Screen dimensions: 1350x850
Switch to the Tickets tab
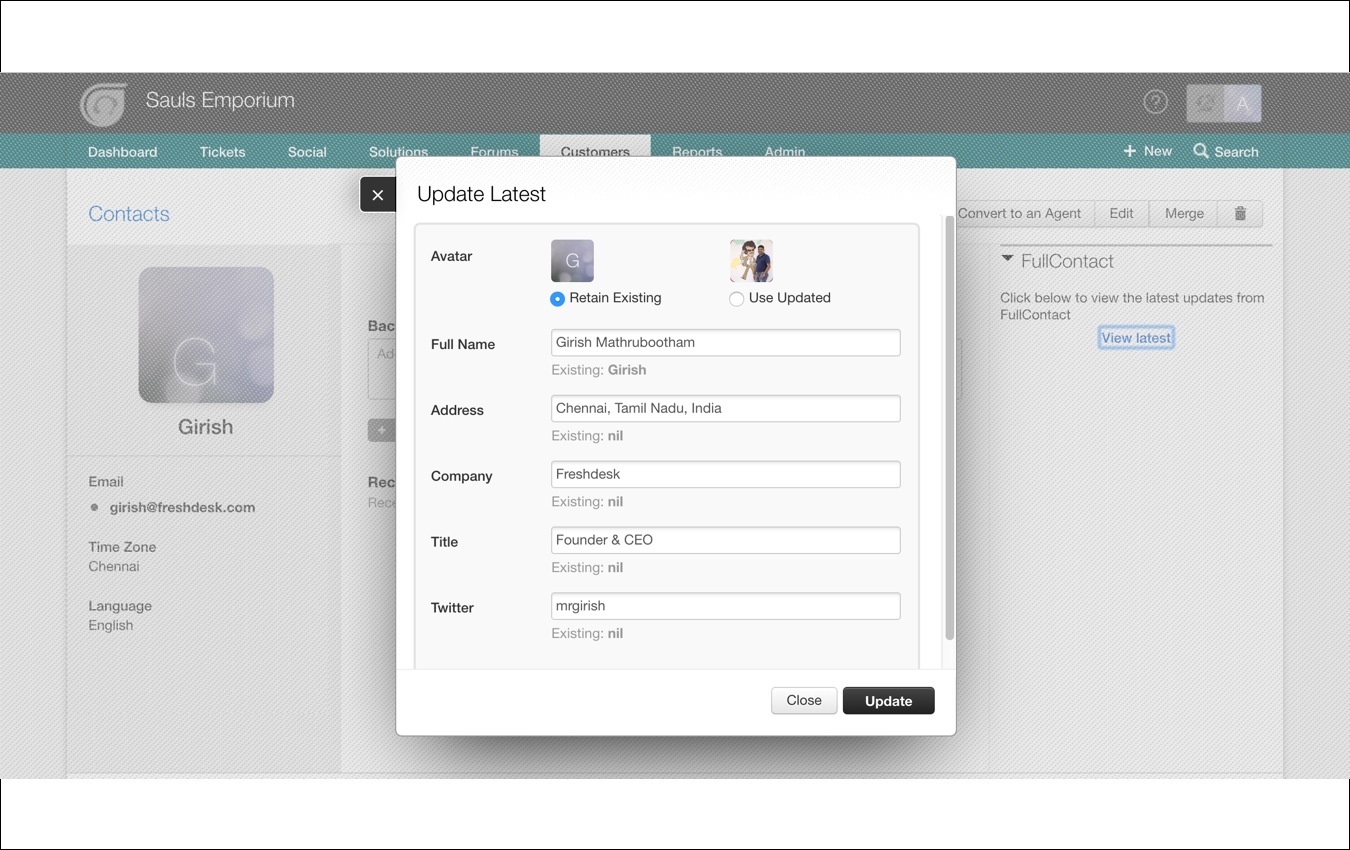point(222,151)
